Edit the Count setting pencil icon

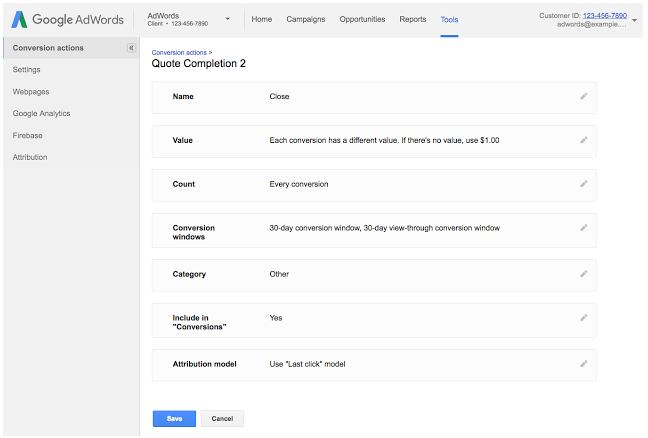pyautogui.click(x=584, y=184)
